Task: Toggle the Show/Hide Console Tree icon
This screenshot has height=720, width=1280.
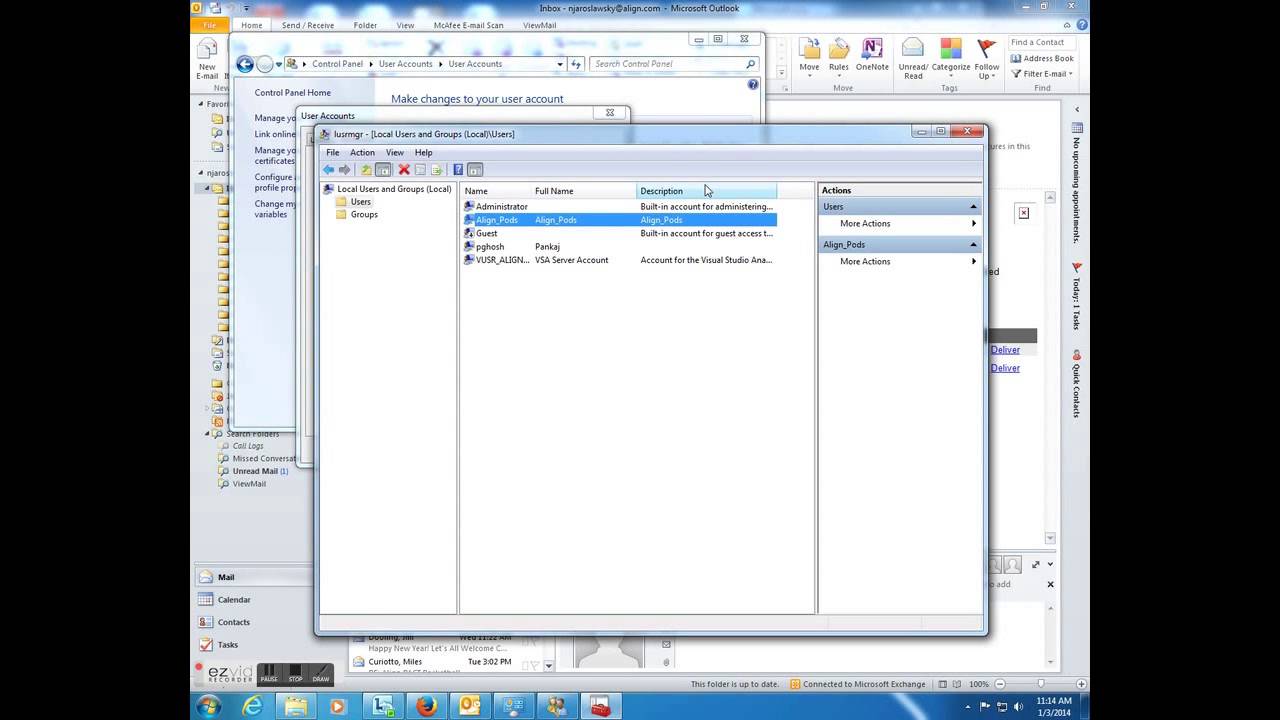Action: click(x=383, y=170)
